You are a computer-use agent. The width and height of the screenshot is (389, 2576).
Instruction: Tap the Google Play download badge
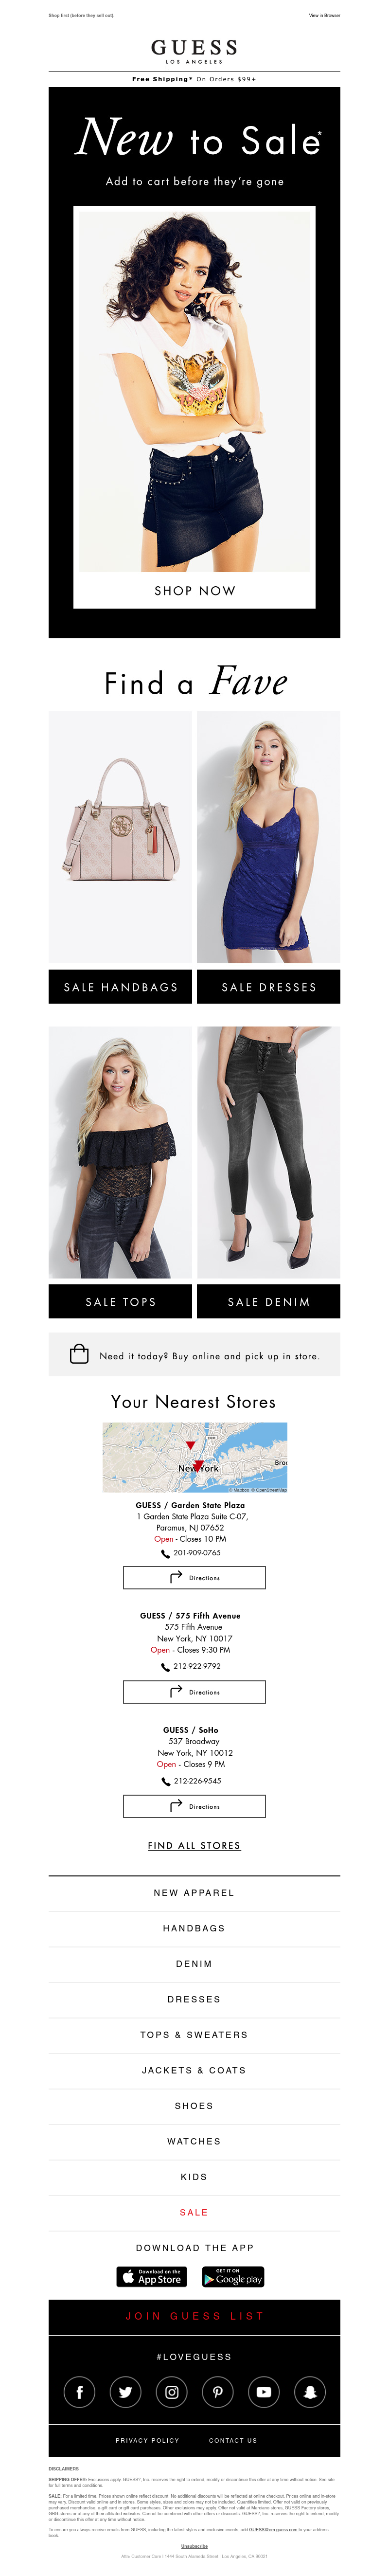point(233,2277)
